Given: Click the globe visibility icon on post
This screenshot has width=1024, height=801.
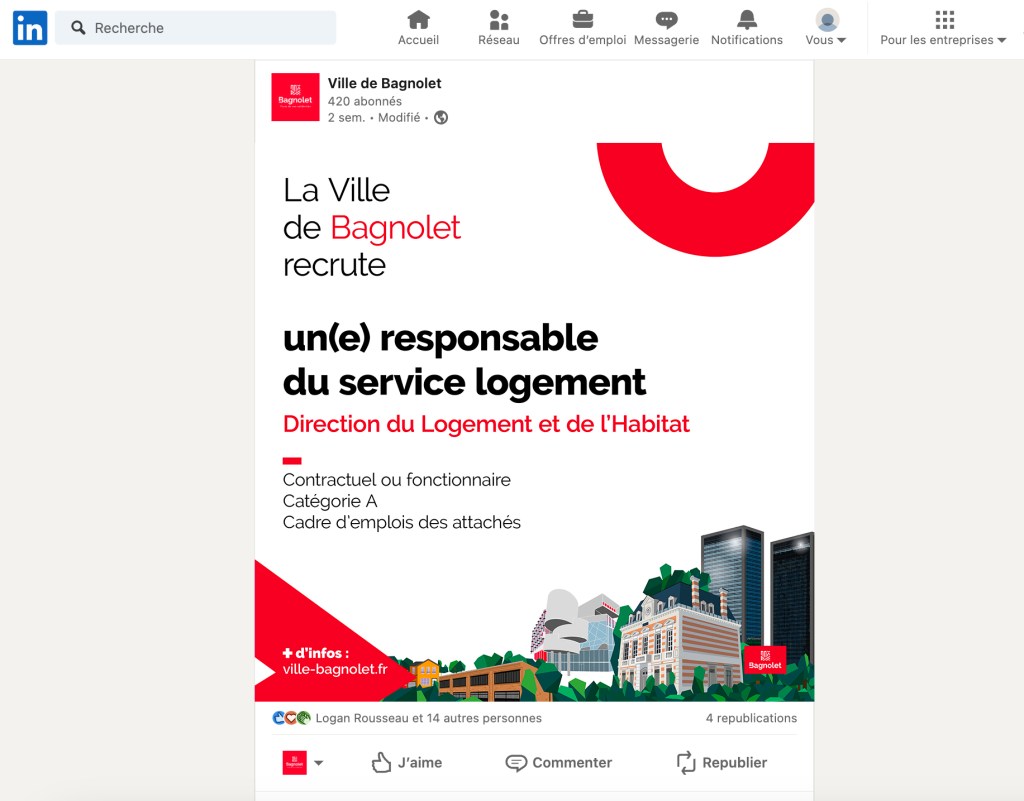Looking at the screenshot, I should (x=441, y=117).
